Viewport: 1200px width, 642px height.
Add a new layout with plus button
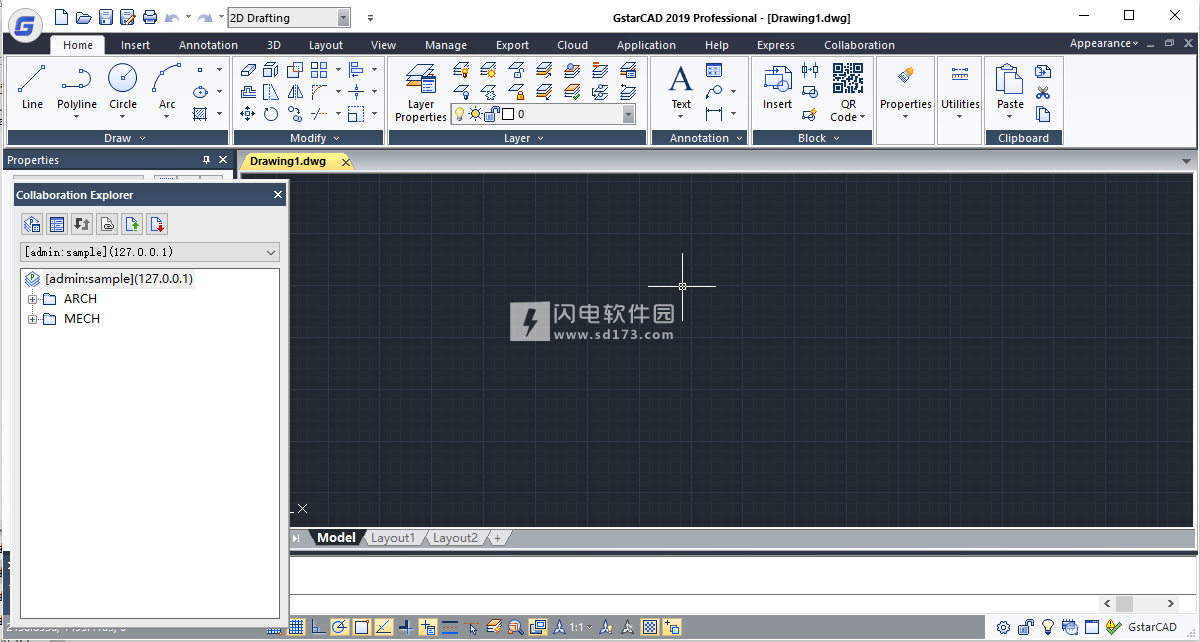(498, 537)
